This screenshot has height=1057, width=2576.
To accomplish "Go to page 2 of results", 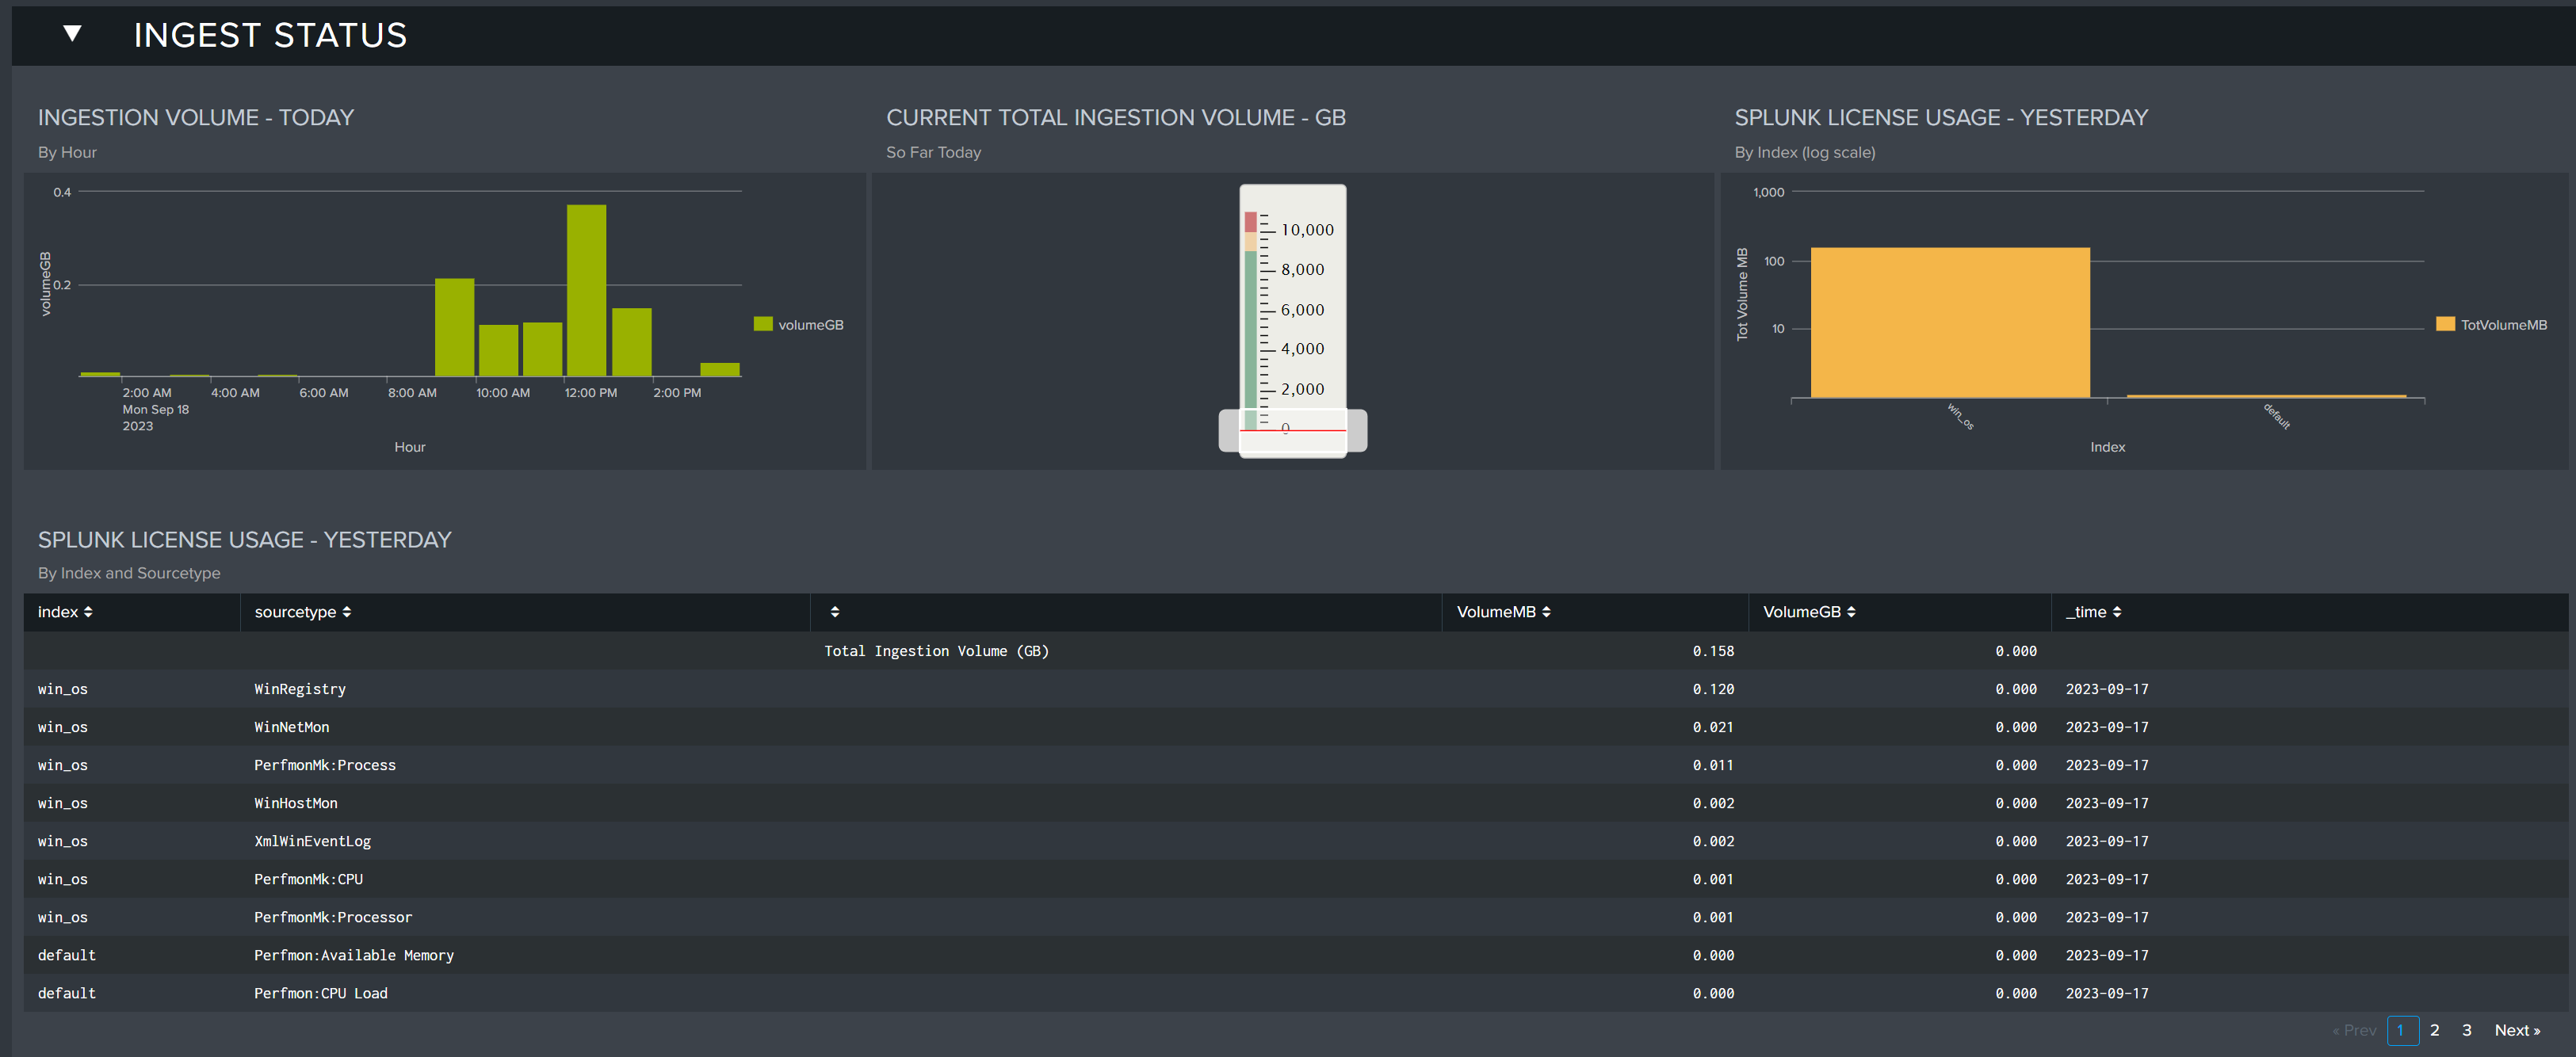I will 2435,1030.
